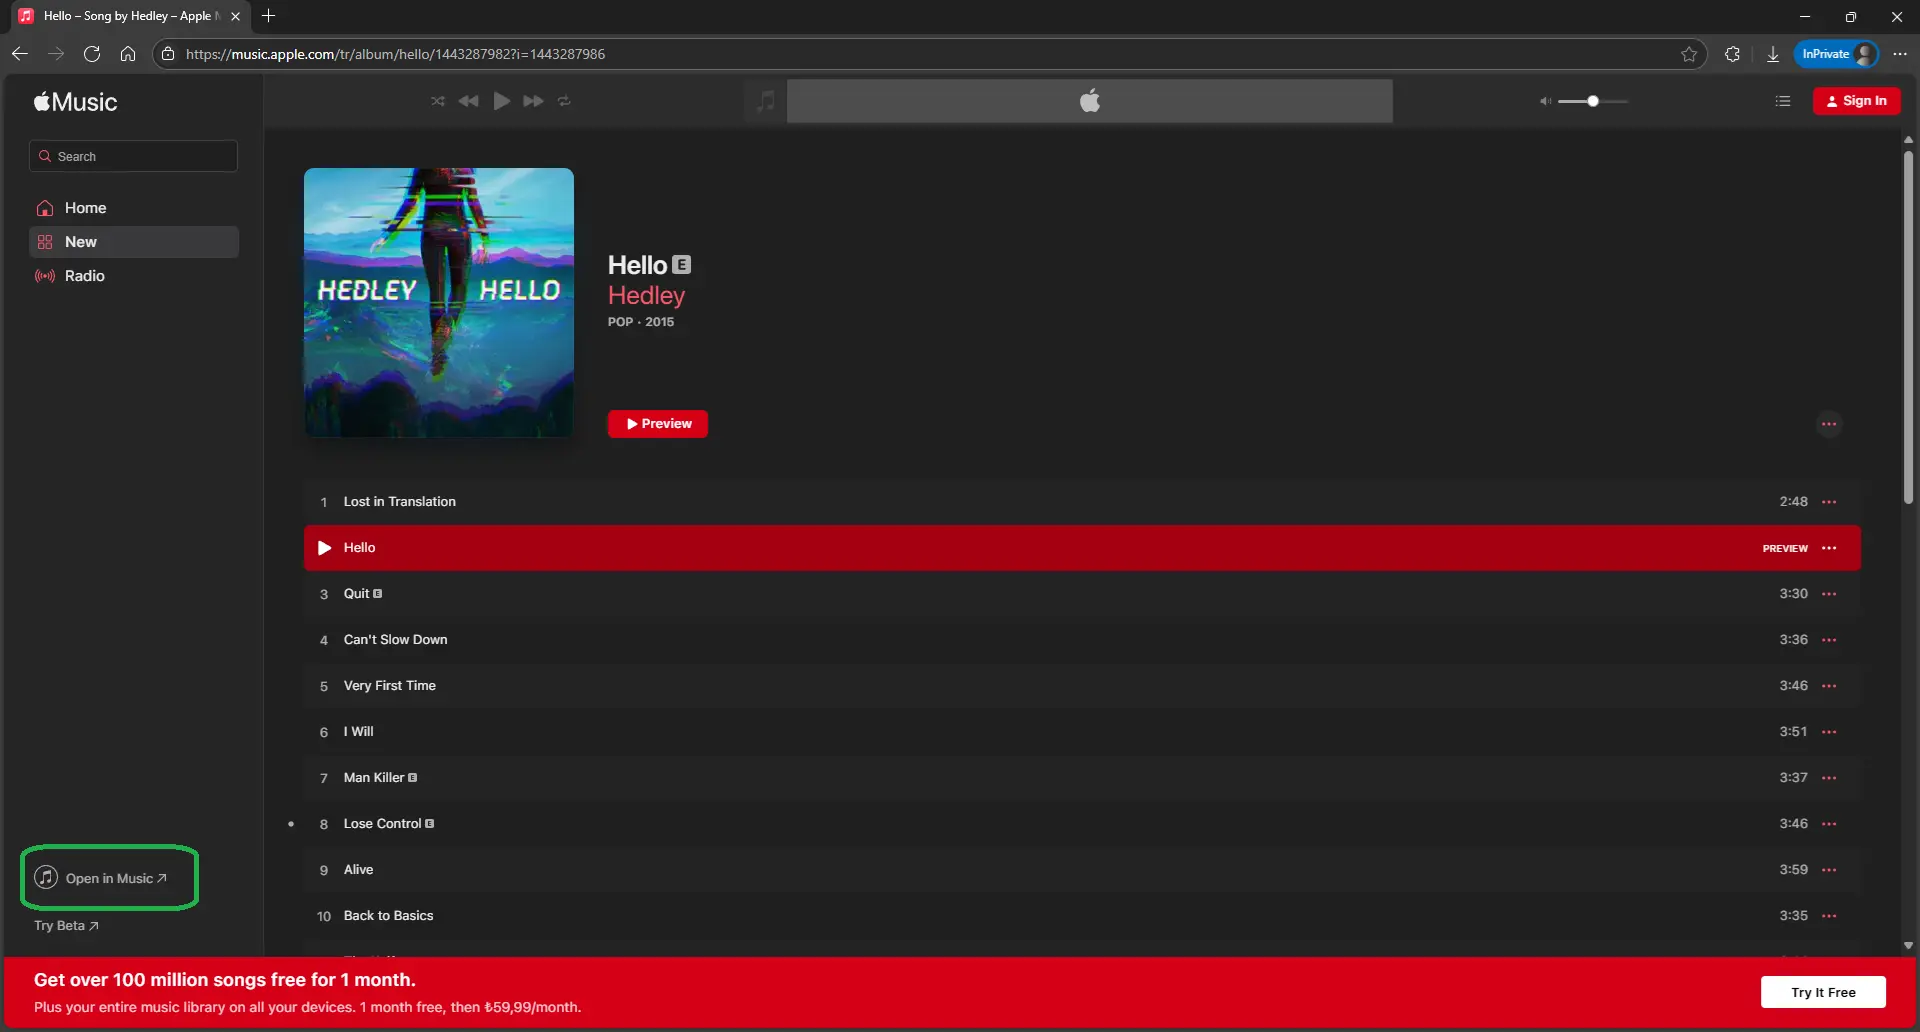Click Try It Free button
Viewport: 1920px width, 1032px height.
click(x=1823, y=992)
